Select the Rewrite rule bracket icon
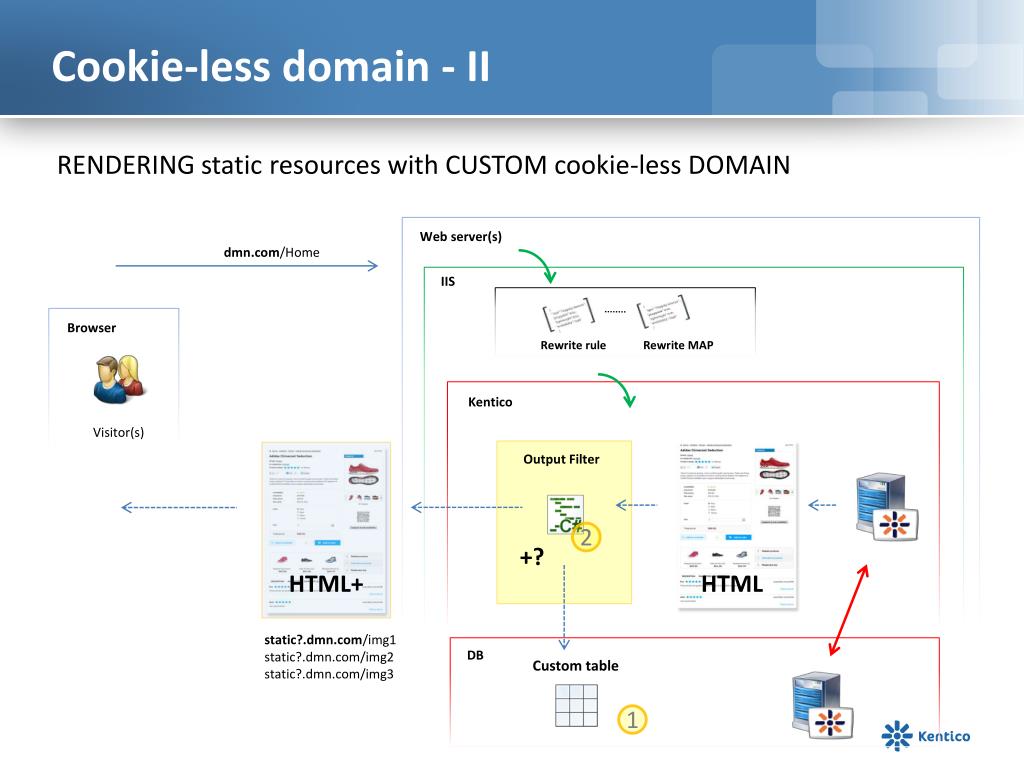Viewport: 1024px width, 768px height. 569,314
